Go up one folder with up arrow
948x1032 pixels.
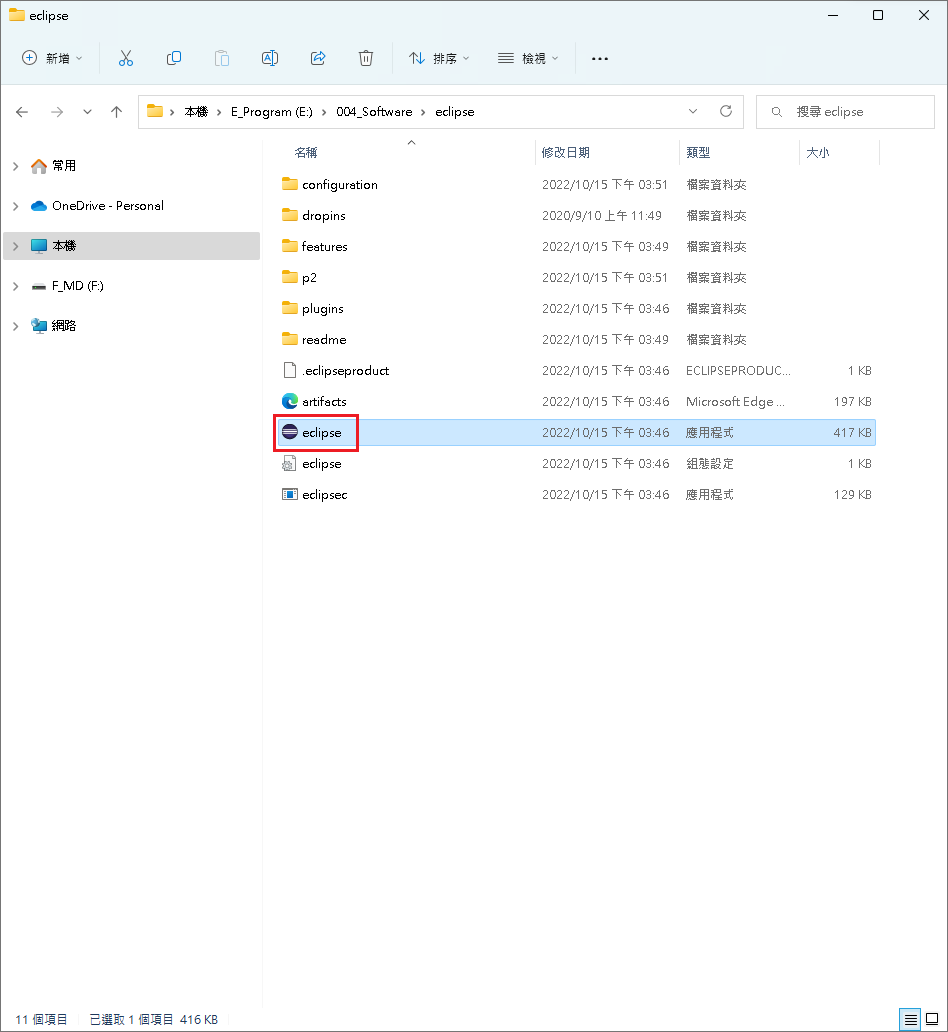(x=117, y=112)
